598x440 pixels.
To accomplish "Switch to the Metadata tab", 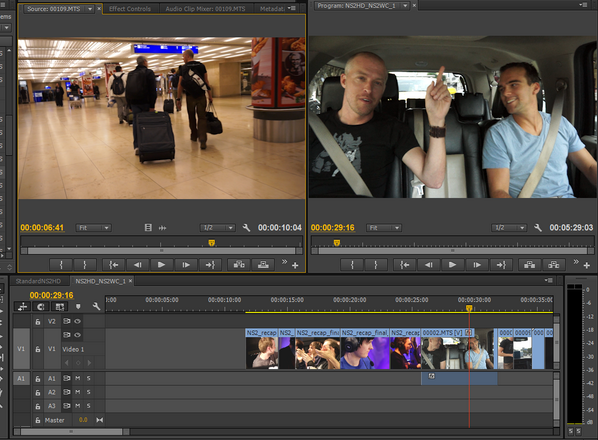I will pos(272,9).
